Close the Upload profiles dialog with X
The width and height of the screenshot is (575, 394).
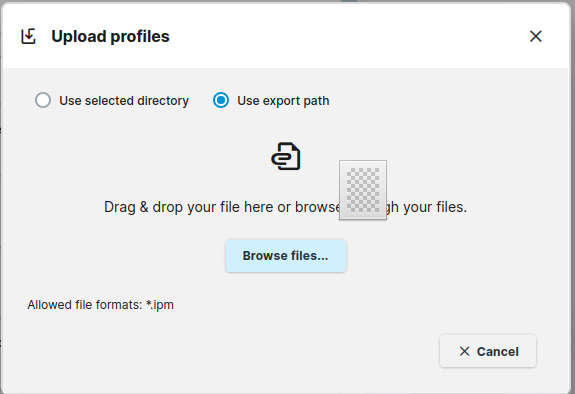(x=536, y=36)
